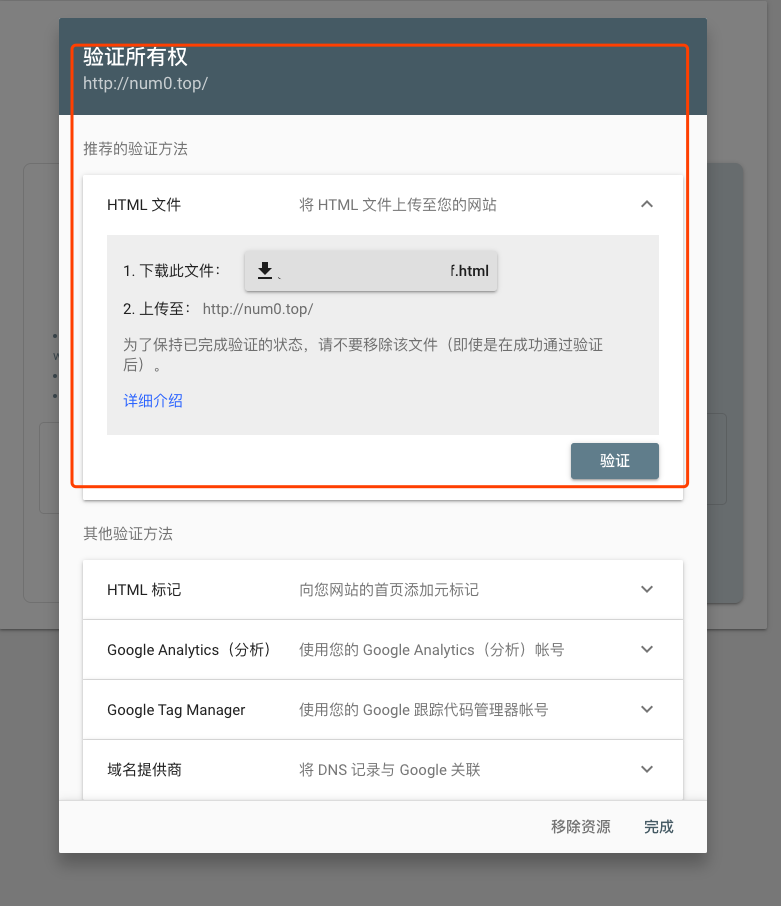Click the upload target URL http://num0.top/
Image resolution: width=781 pixels, height=906 pixels.
(258, 309)
